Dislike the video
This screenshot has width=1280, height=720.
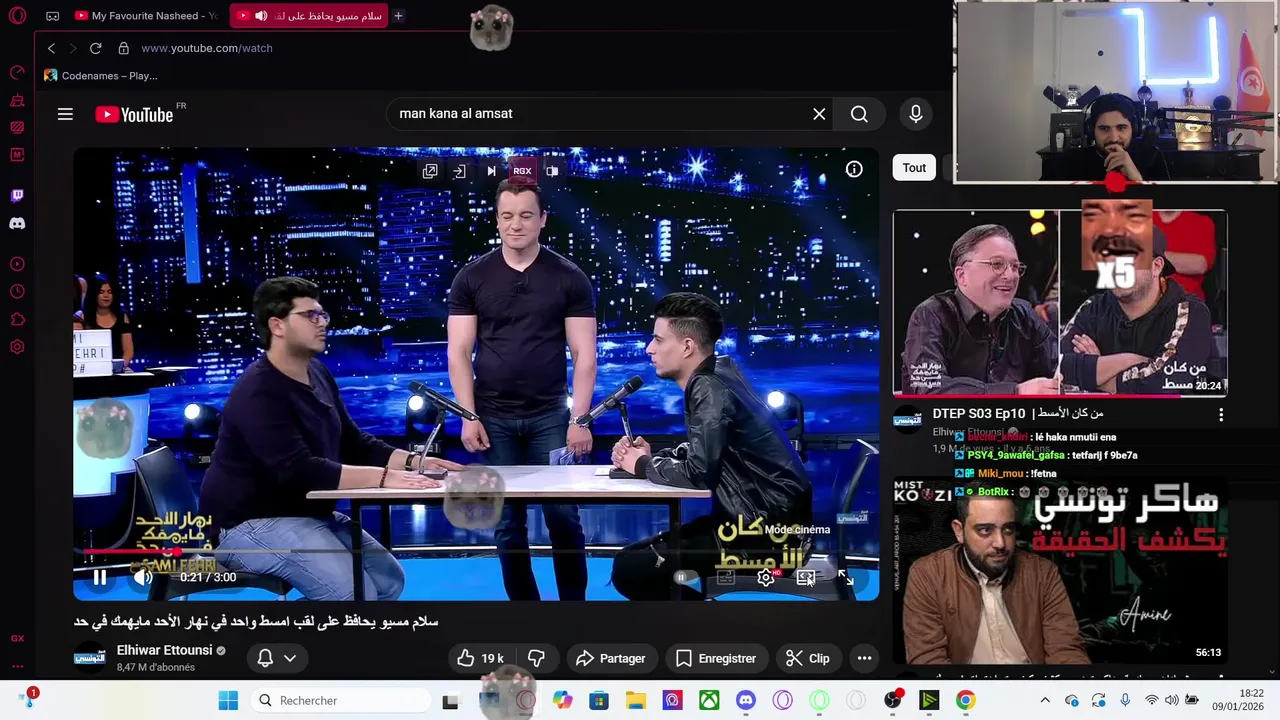click(x=536, y=658)
